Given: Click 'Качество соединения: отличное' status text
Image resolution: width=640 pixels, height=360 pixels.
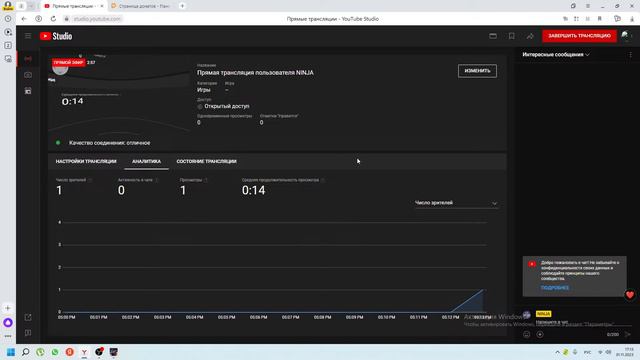Looking at the screenshot, I should click(x=109, y=143).
